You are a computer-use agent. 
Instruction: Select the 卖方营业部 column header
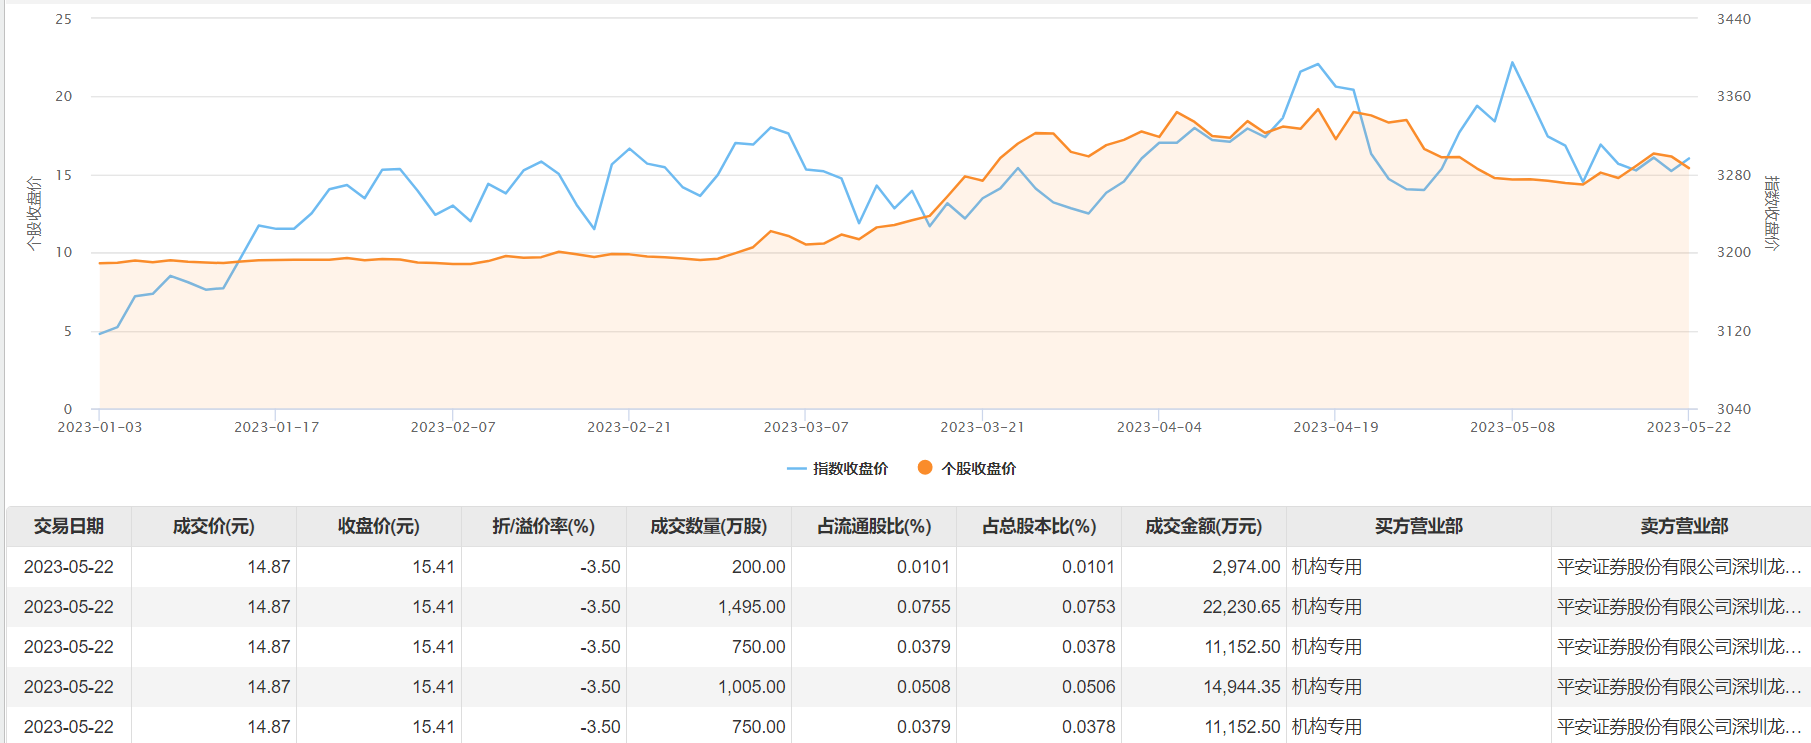(x=1684, y=526)
